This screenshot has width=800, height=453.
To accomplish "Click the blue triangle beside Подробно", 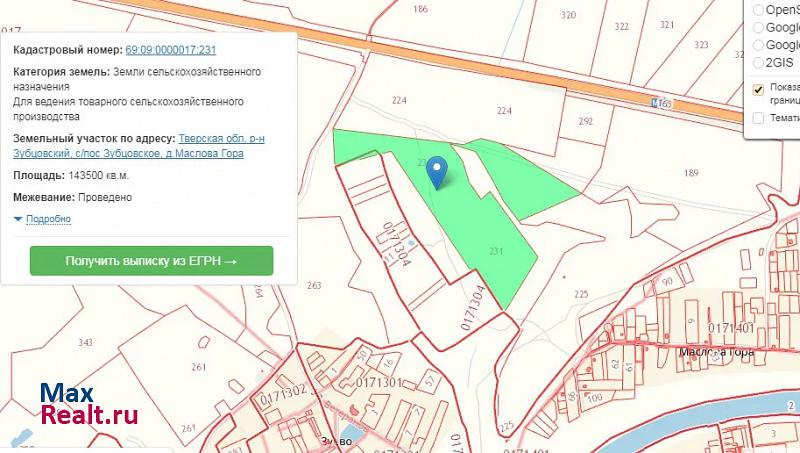I will [x=18, y=219].
